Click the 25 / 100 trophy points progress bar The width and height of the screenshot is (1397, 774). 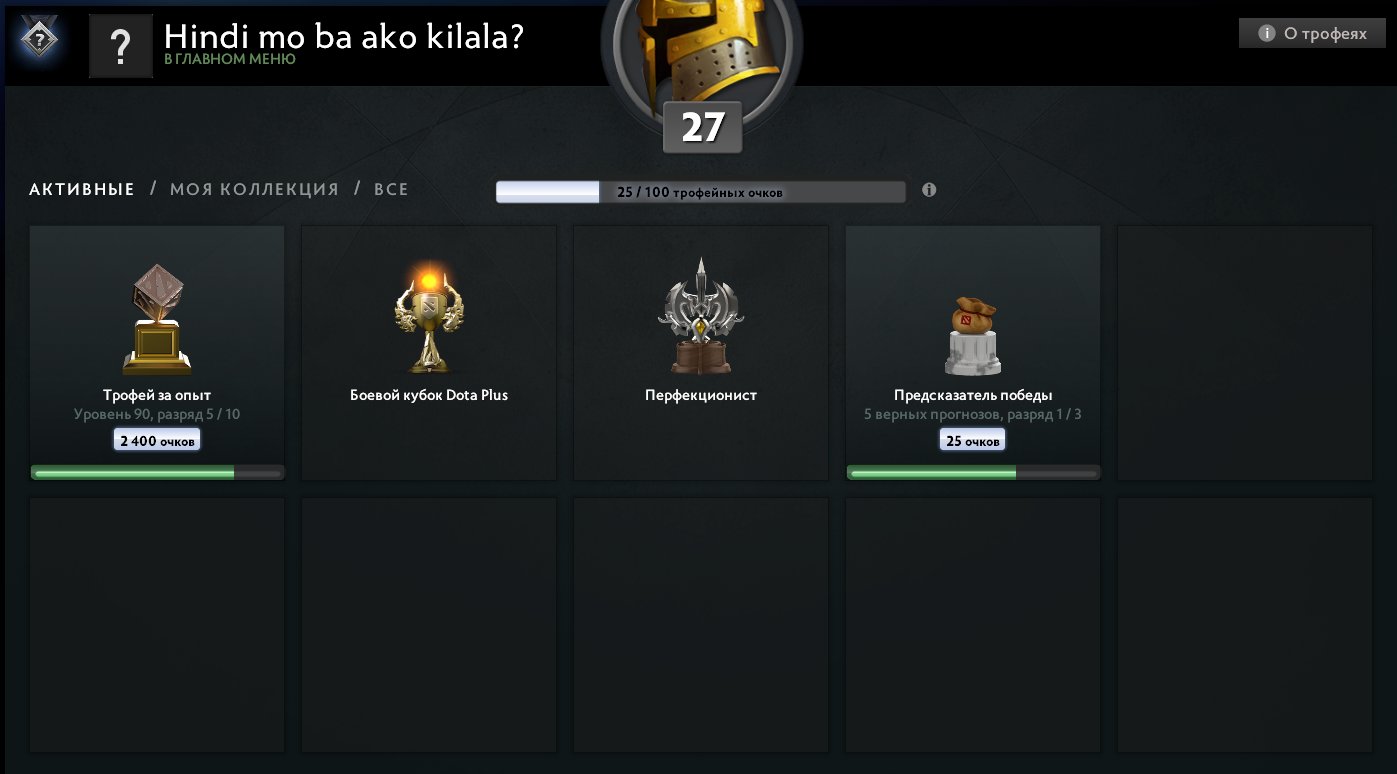pyautogui.click(x=701, y=192)
